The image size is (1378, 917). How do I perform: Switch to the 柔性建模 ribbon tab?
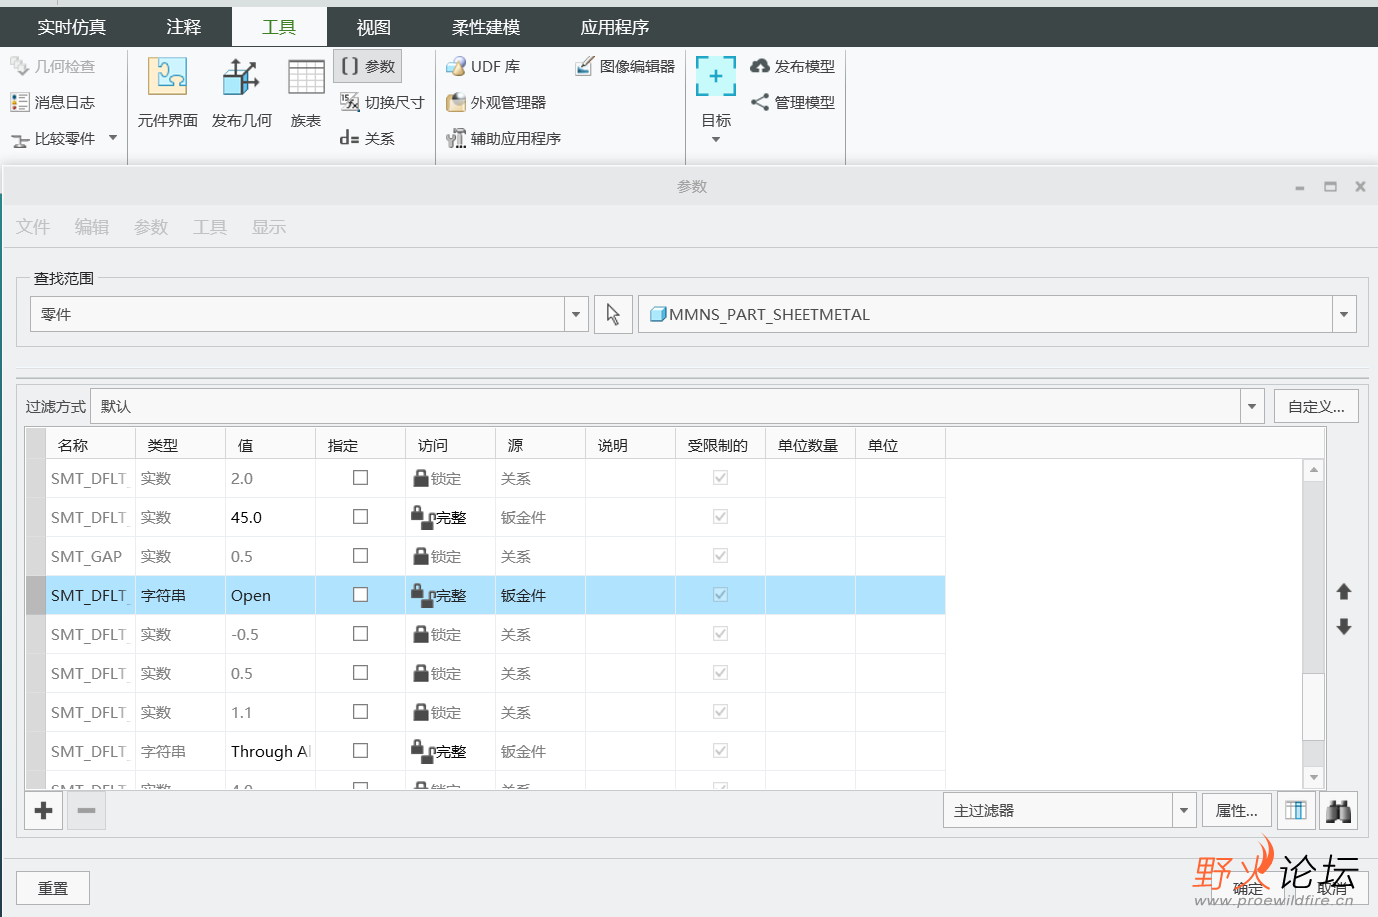click(486, 27)
